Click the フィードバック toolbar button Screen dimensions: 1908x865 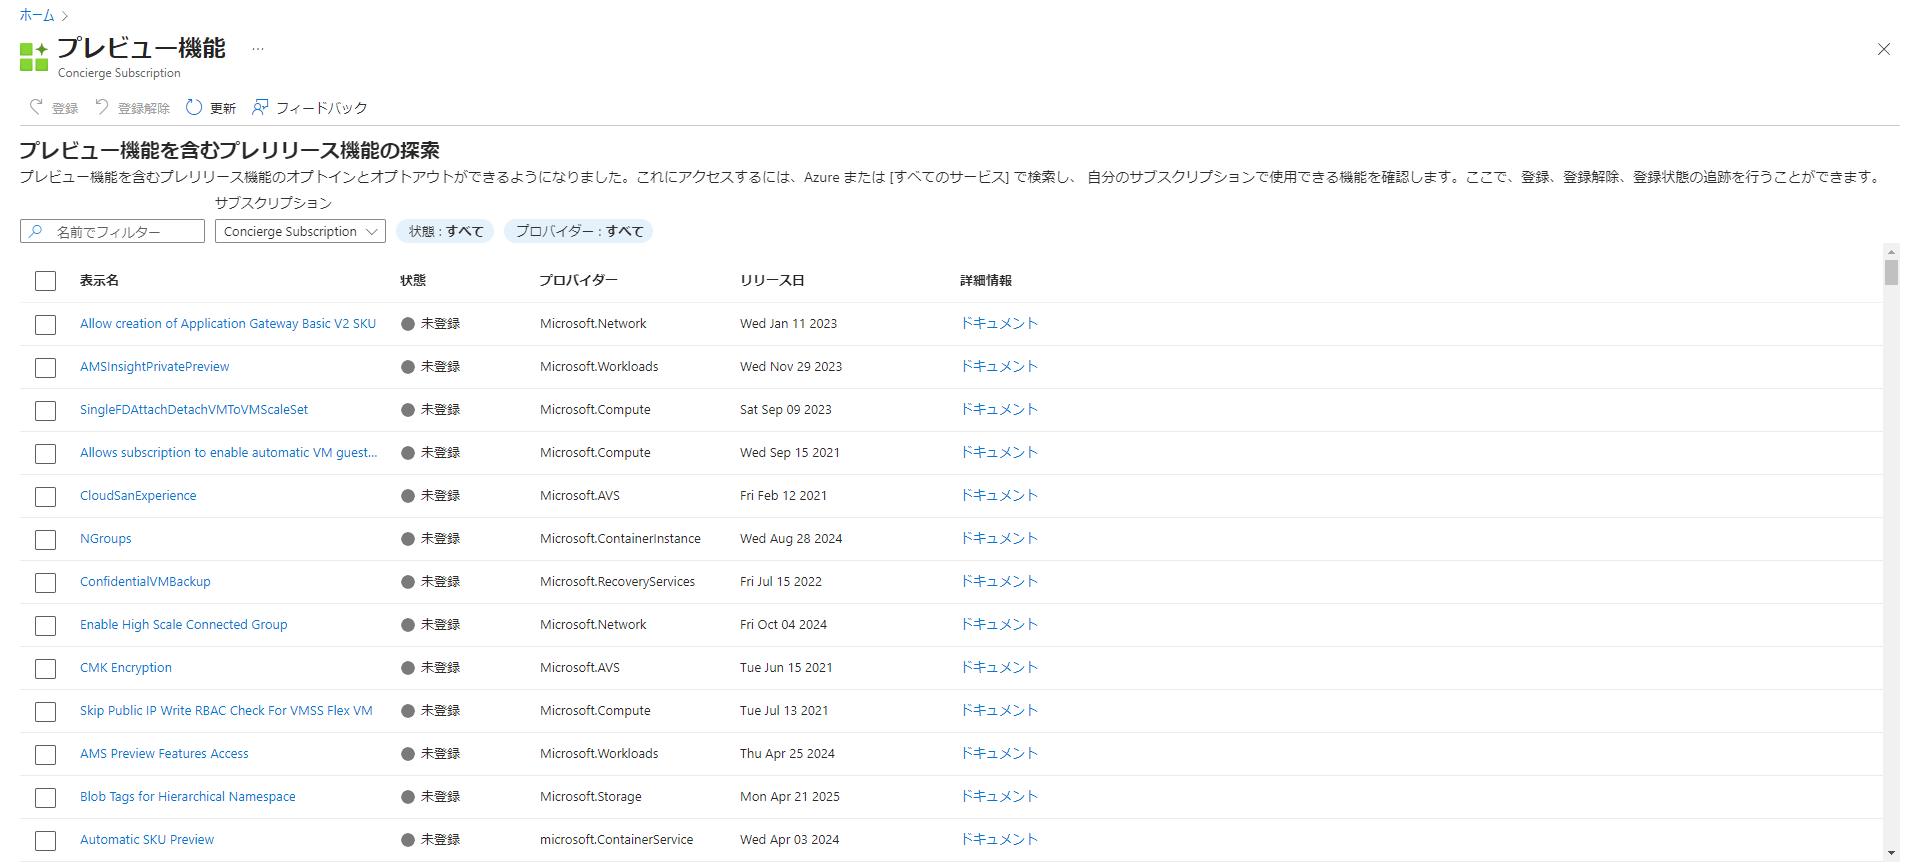[x=310, y=107]
